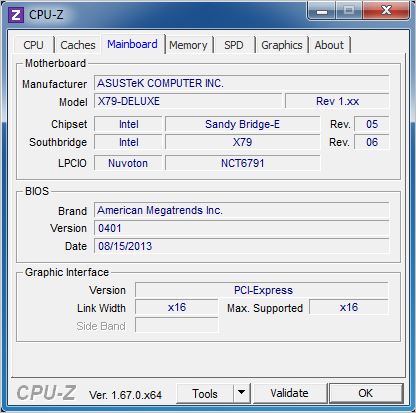Viewport: 416px width, 413px height.
Task: Click the Validate button
Action: (x=289, y=393)
